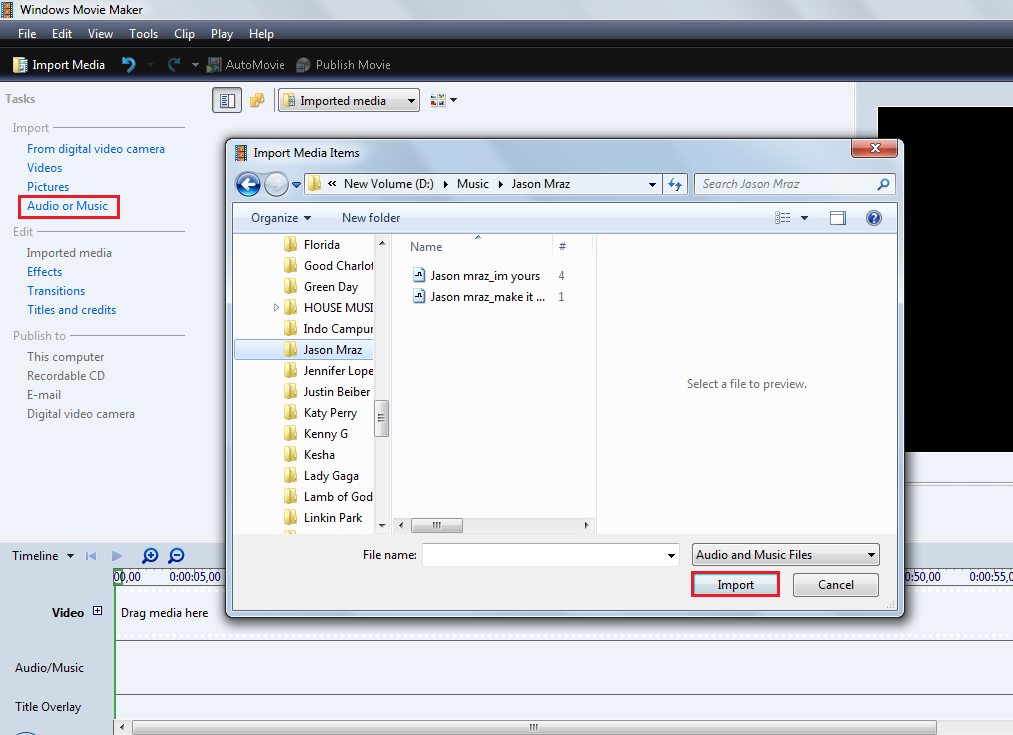Click the Redo arrow icon
This screenshot has height=735, width=1013.
[x=174, y=65]
